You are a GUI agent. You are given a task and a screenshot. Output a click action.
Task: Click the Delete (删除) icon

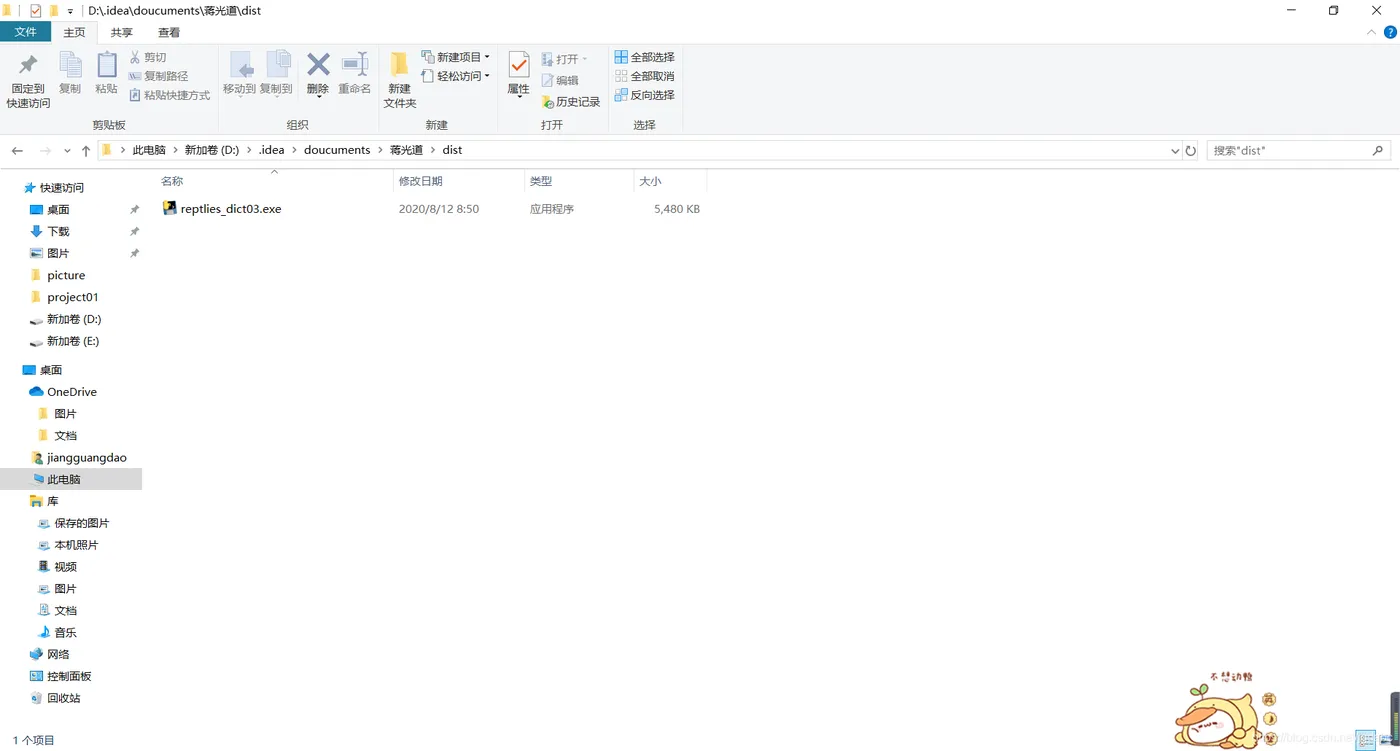click(317, 72)
